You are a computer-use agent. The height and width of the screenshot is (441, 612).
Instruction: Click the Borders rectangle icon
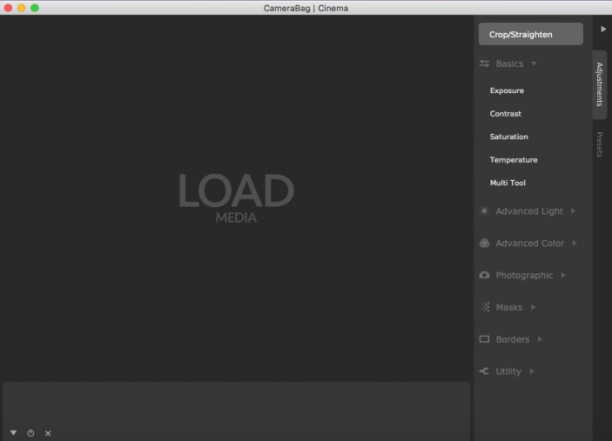(x=484, y=339)
